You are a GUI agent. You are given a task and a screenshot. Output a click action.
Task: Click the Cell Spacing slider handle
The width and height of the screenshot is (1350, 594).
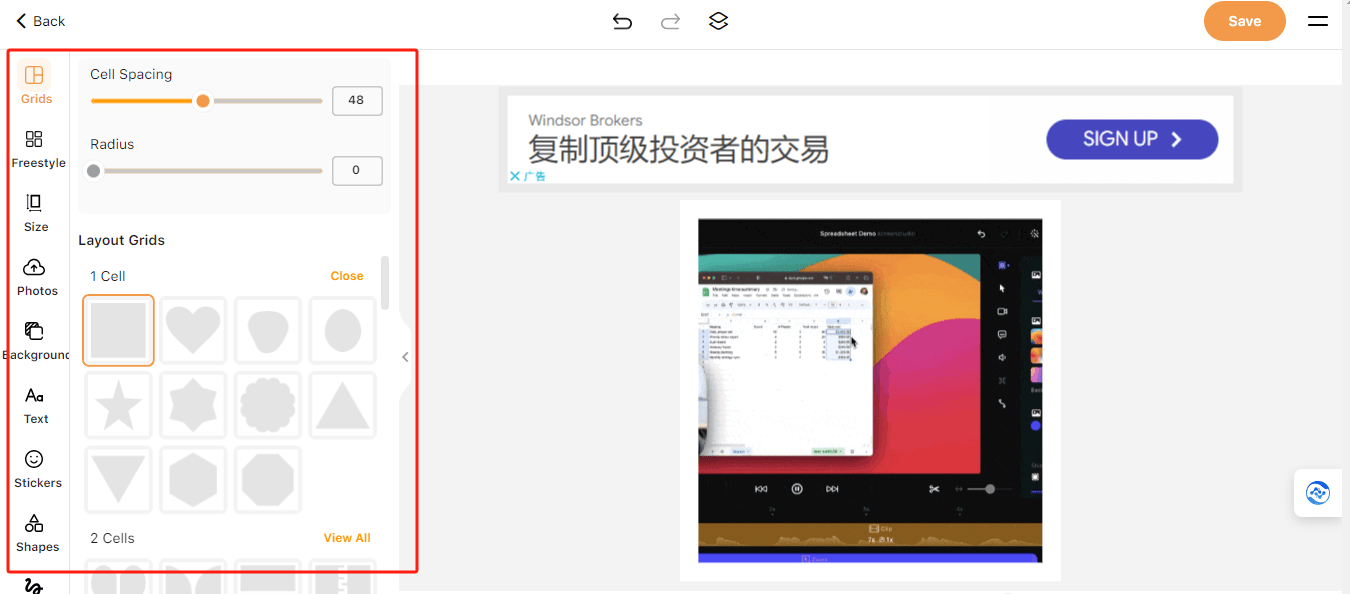point(203,101)
